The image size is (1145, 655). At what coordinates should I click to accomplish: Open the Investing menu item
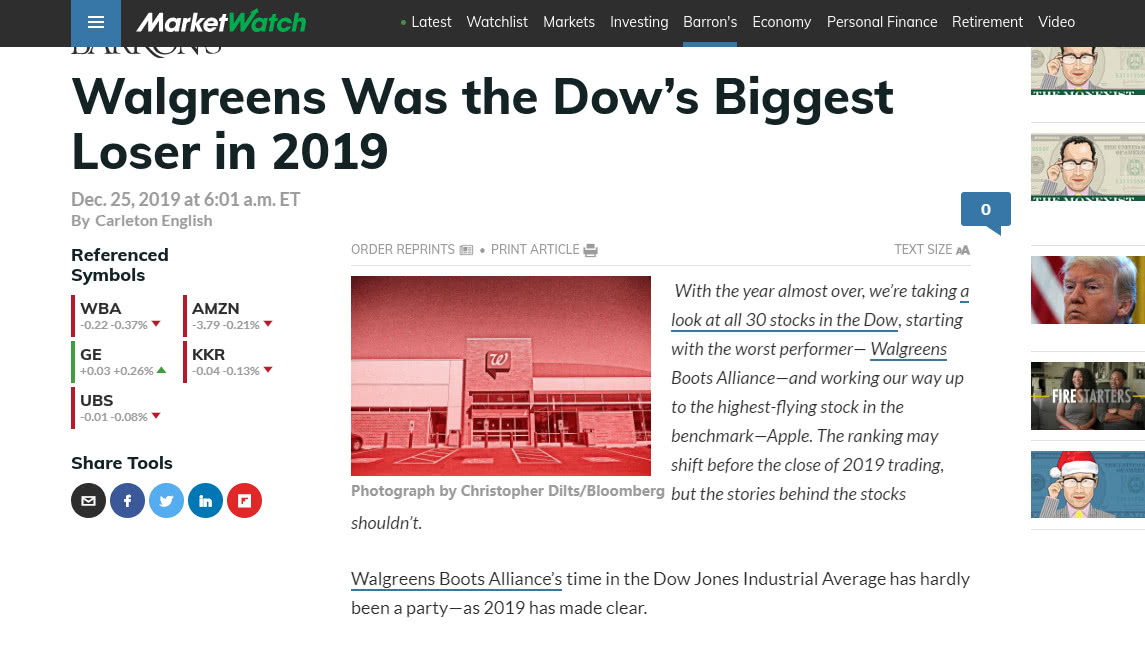click(639, 22)
